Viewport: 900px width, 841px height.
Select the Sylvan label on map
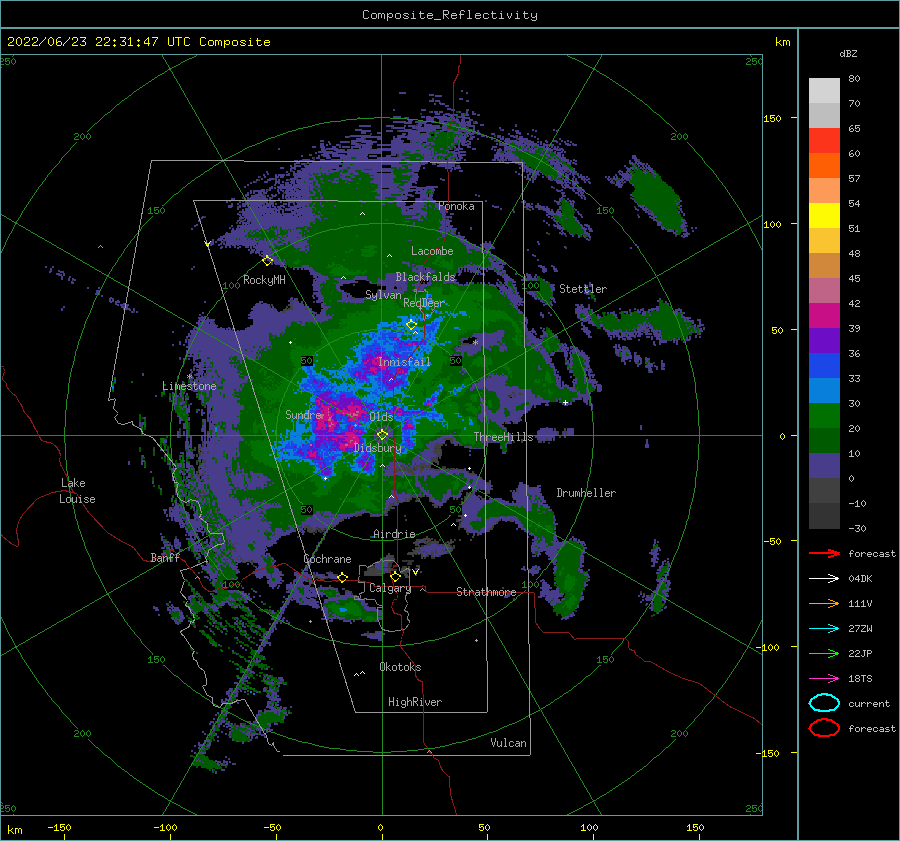click(x=383, y=295)
